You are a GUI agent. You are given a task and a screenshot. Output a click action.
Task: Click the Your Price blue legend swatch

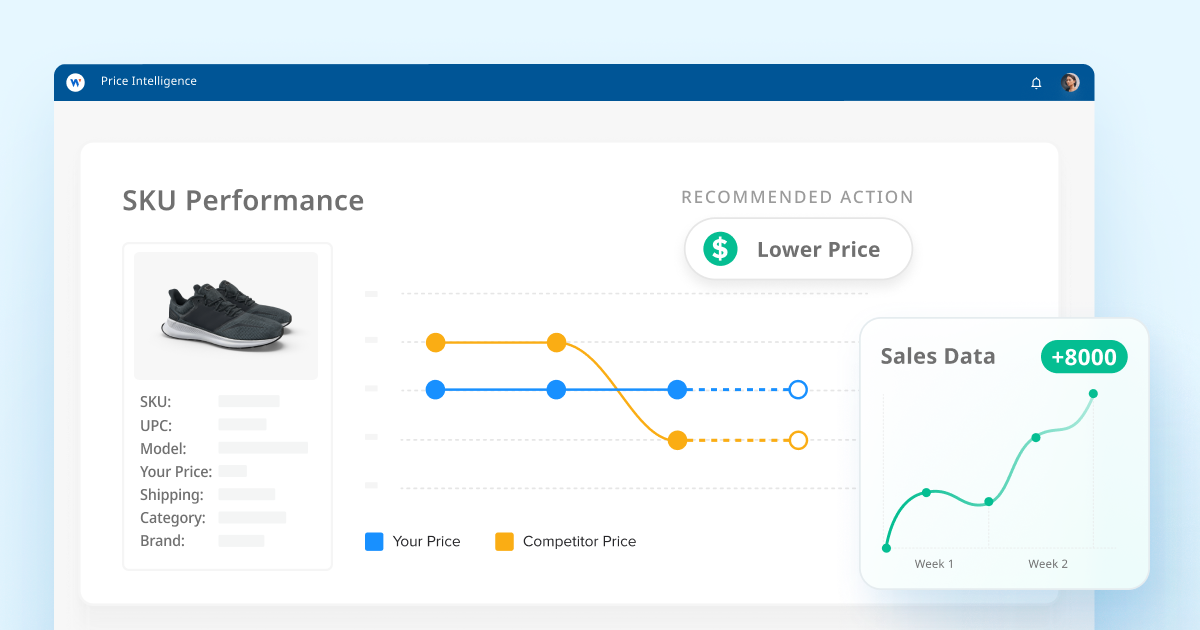[374, 541]
